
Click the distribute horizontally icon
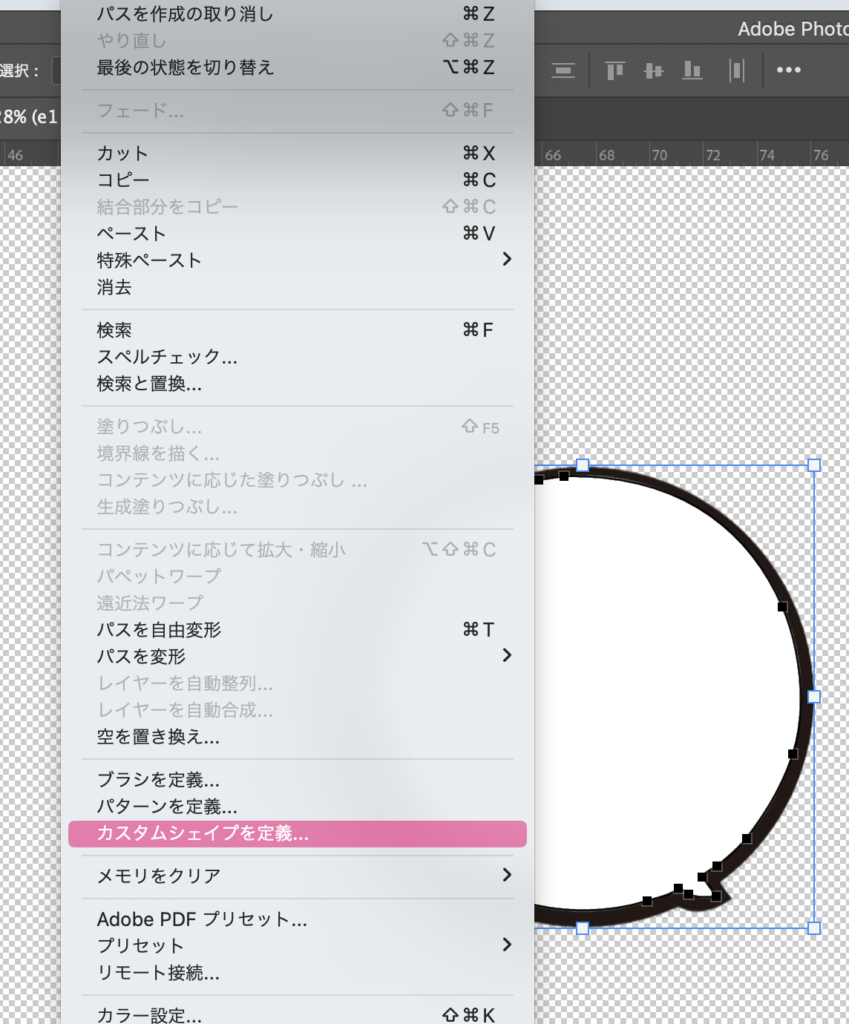[737, 70]
